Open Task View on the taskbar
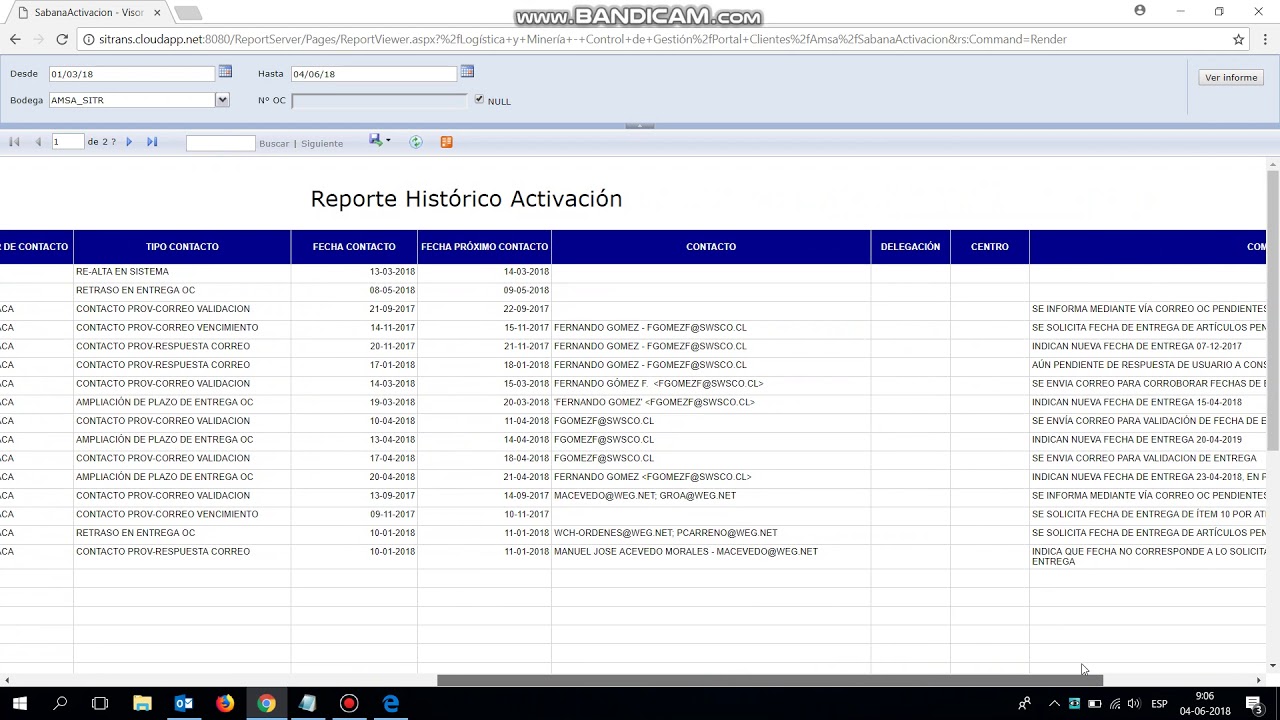1280x720 pixels. pos(100,703)
